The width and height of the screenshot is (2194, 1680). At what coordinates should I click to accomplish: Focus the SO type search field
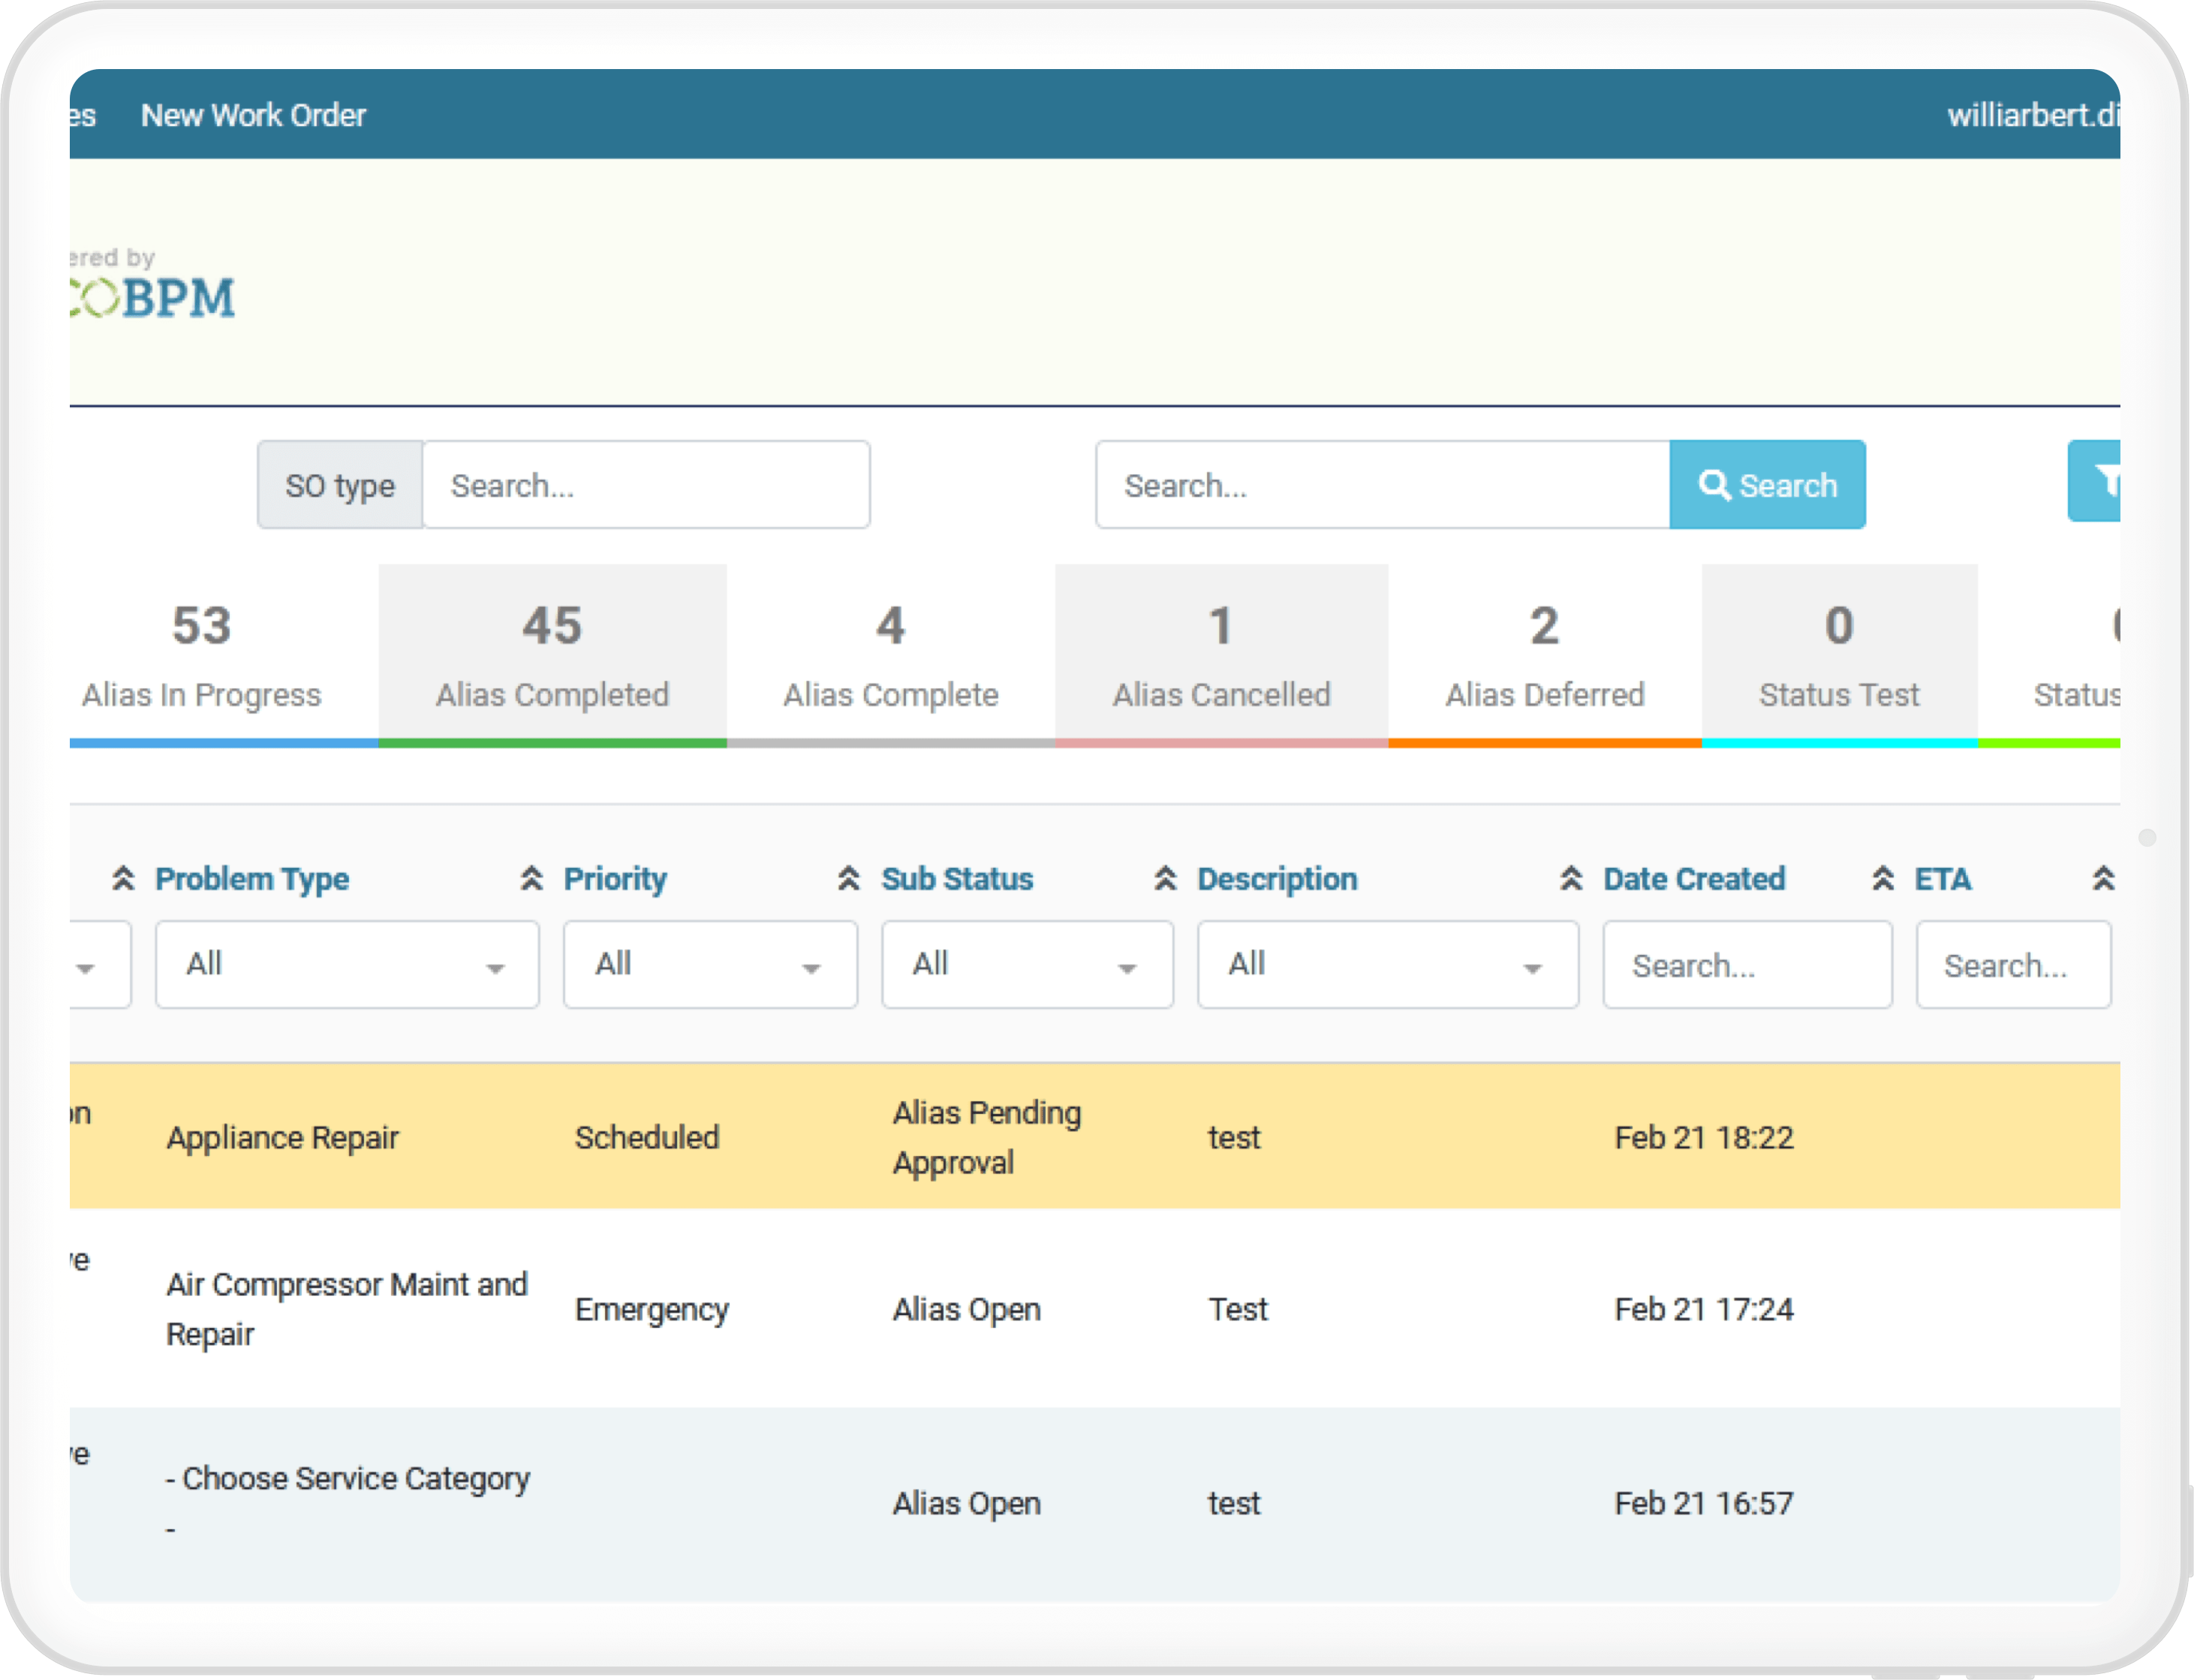(645, 485)
